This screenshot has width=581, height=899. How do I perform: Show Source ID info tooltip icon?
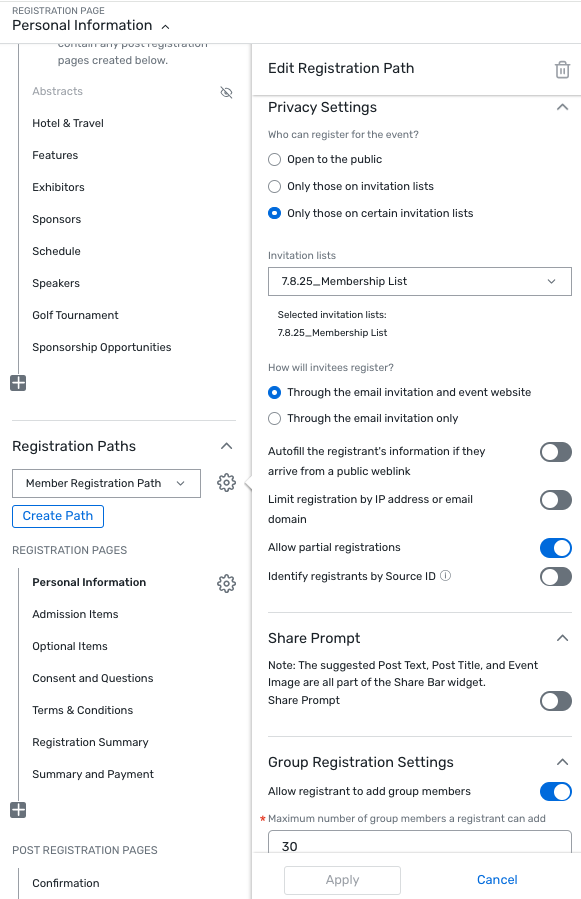coord(446,576)
